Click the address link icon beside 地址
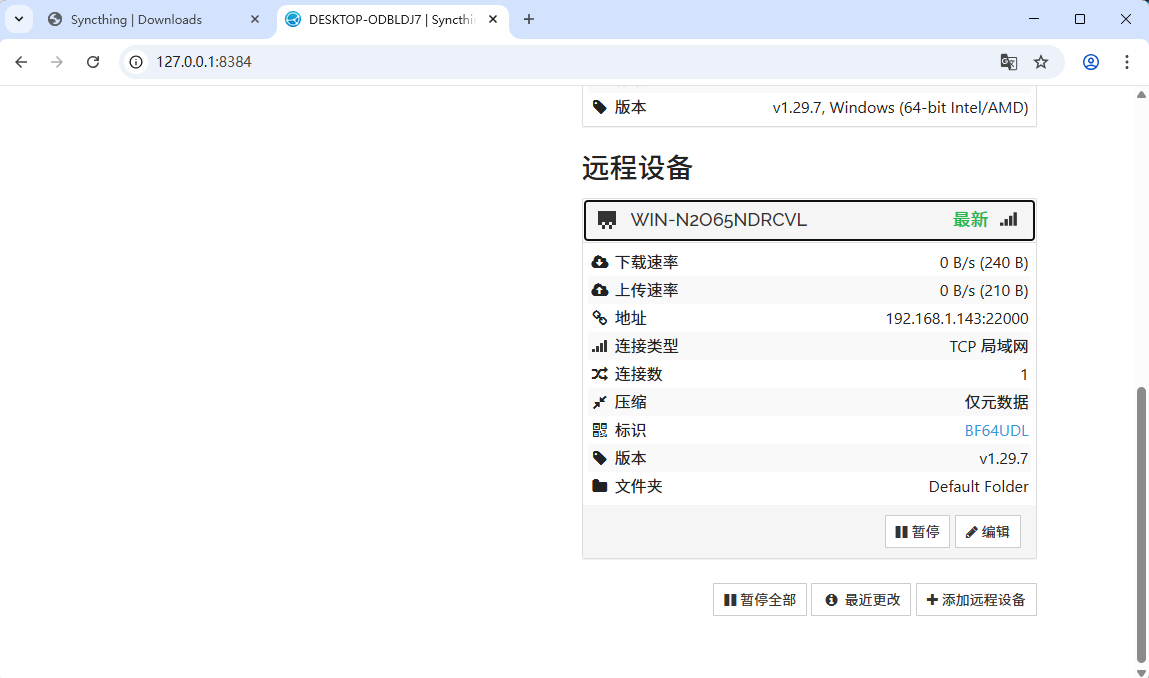 coord(599,318)
